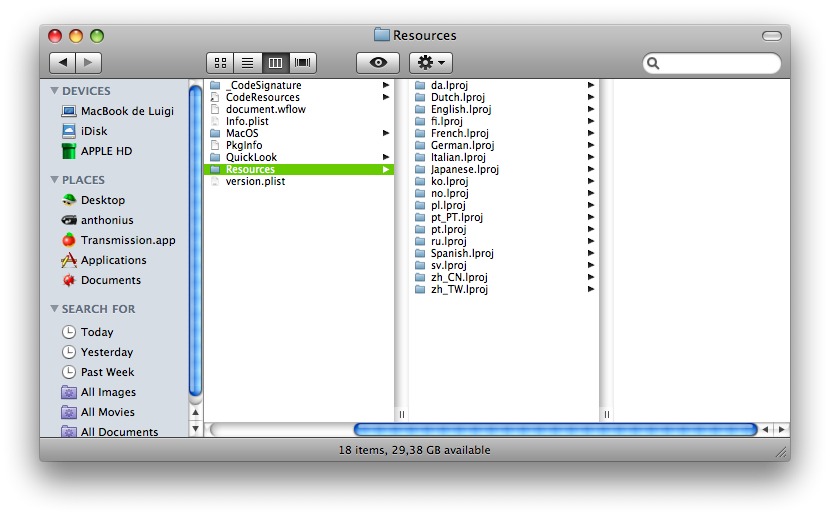Open APPLE HD volume

click(x=96, y=151)
